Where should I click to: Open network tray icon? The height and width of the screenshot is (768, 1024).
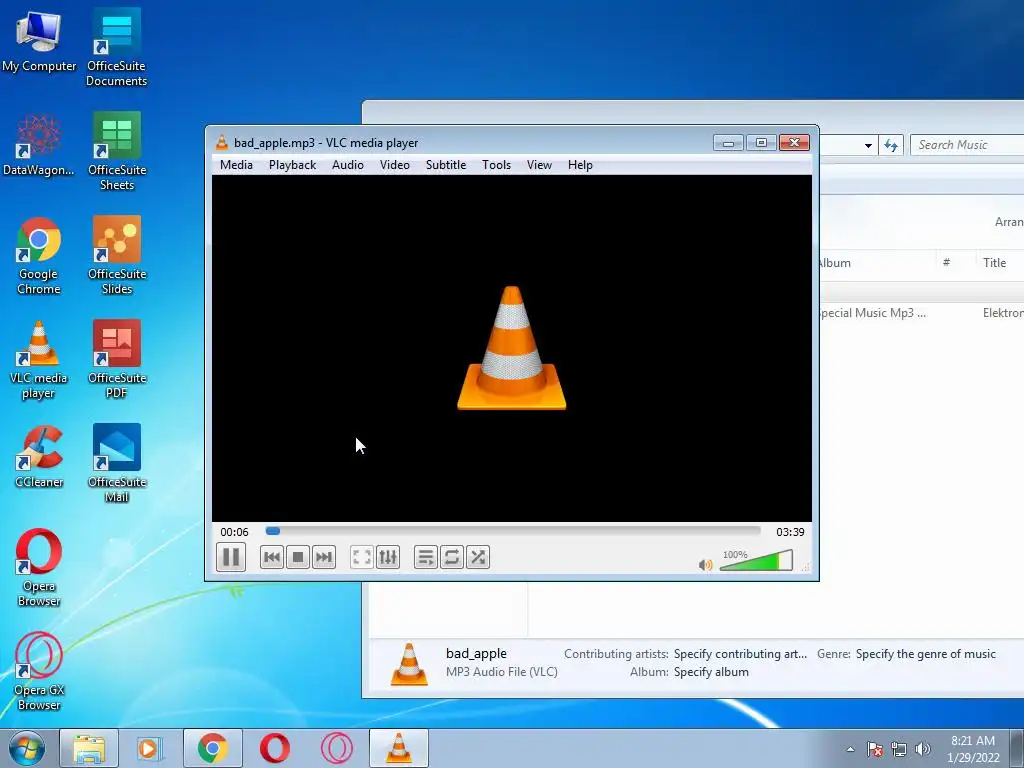(x=899, y=749)
